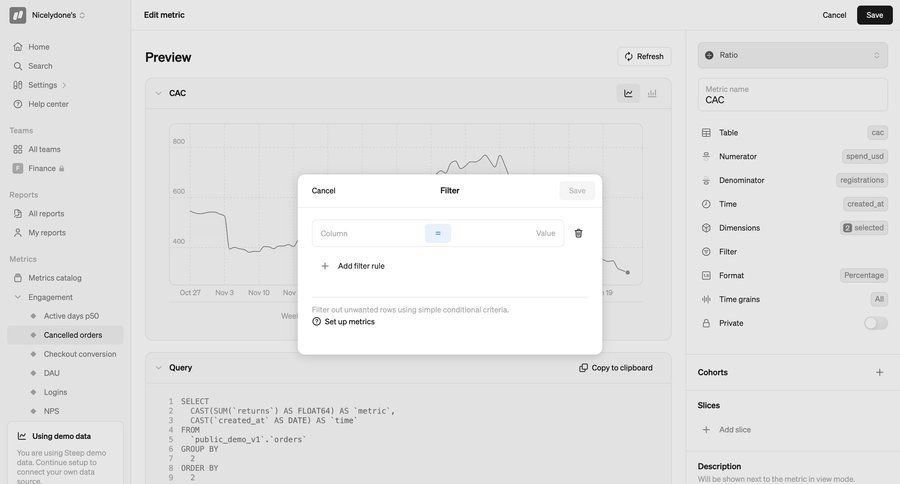Change the created_at time column

point(865,204)
